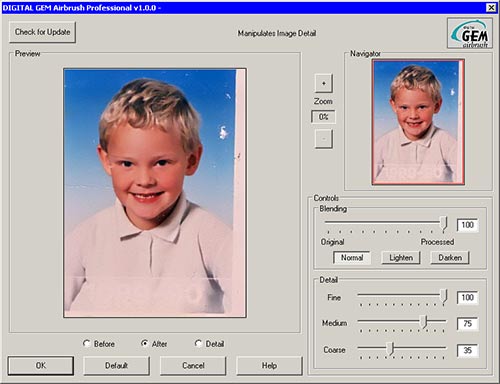Click the Navigator thumbnail image
Screen dimensions: 500x384
point(418,122)
